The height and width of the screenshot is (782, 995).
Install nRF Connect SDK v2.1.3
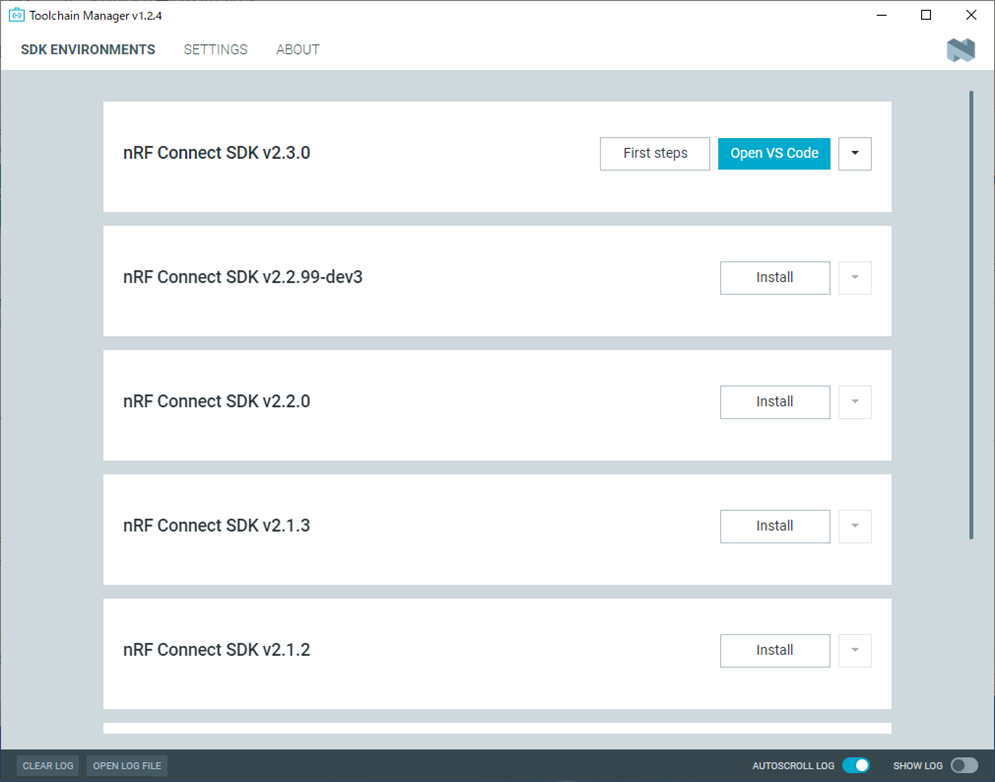point(775,527)
